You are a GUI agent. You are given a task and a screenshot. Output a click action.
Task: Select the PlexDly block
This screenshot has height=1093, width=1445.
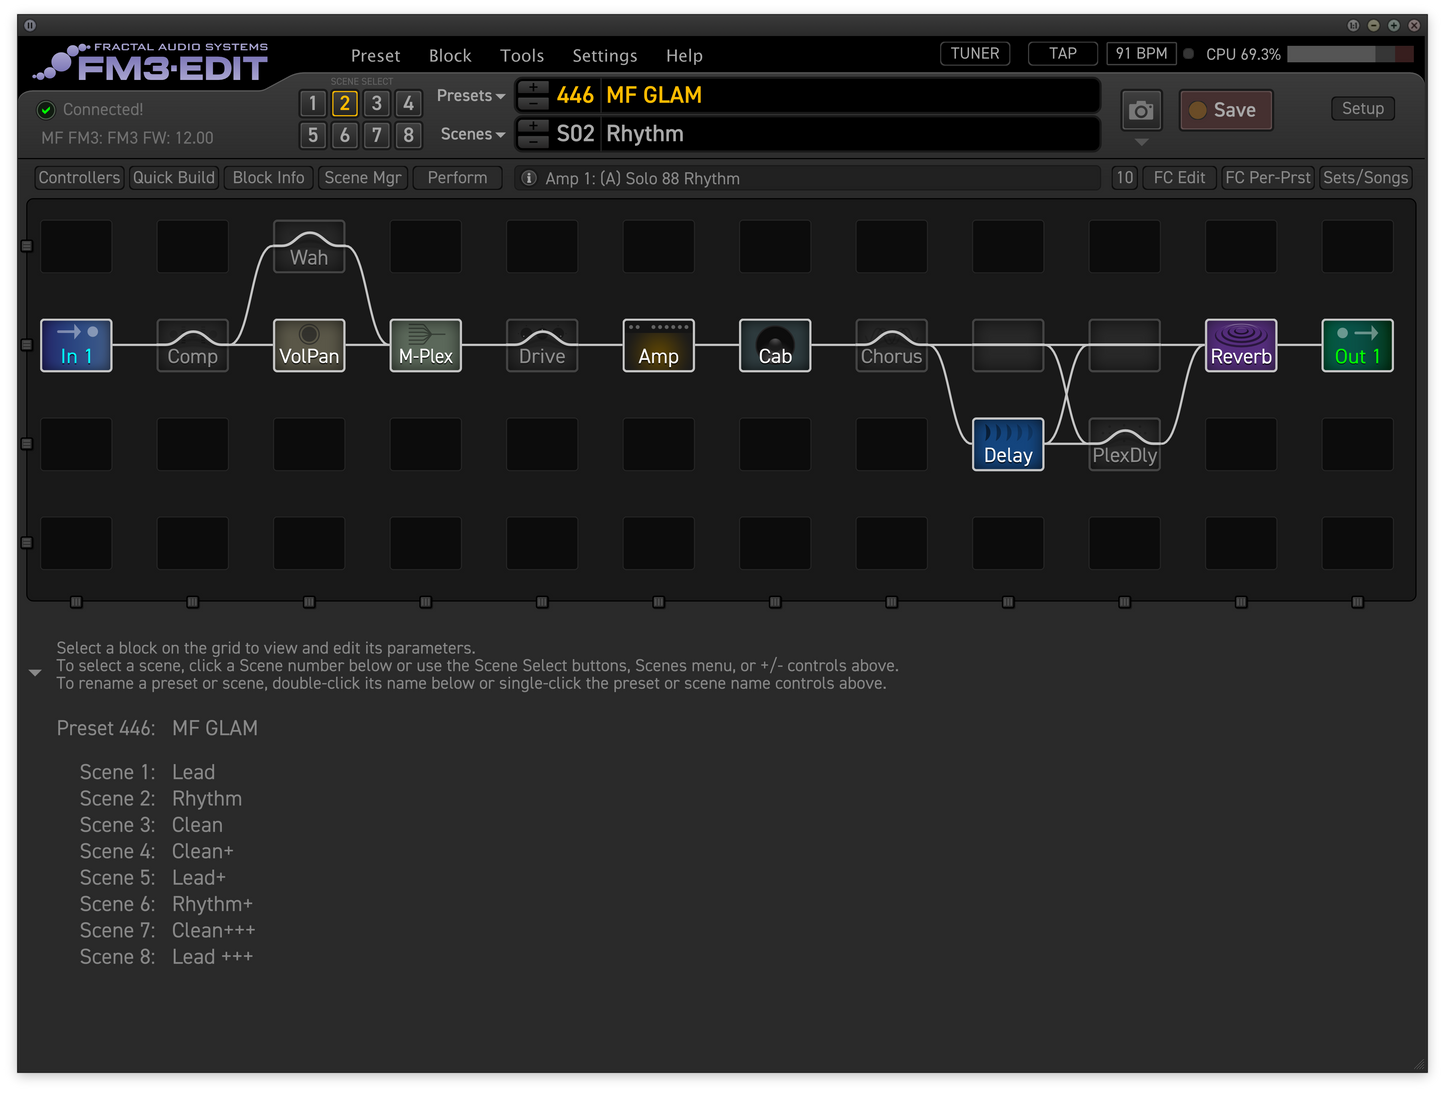tap(1125, 444)
